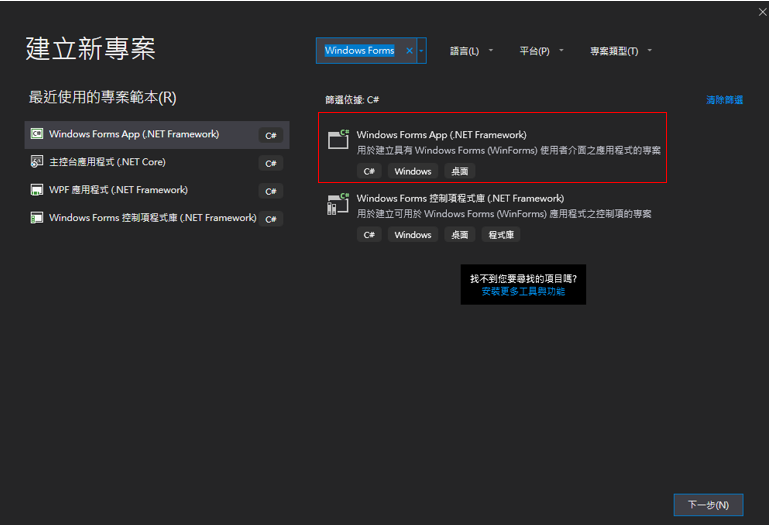The width and height of the screenshot is (772, 525).
Task: Click 桌面 tag under Windows Forms App result
Action: 460,171
